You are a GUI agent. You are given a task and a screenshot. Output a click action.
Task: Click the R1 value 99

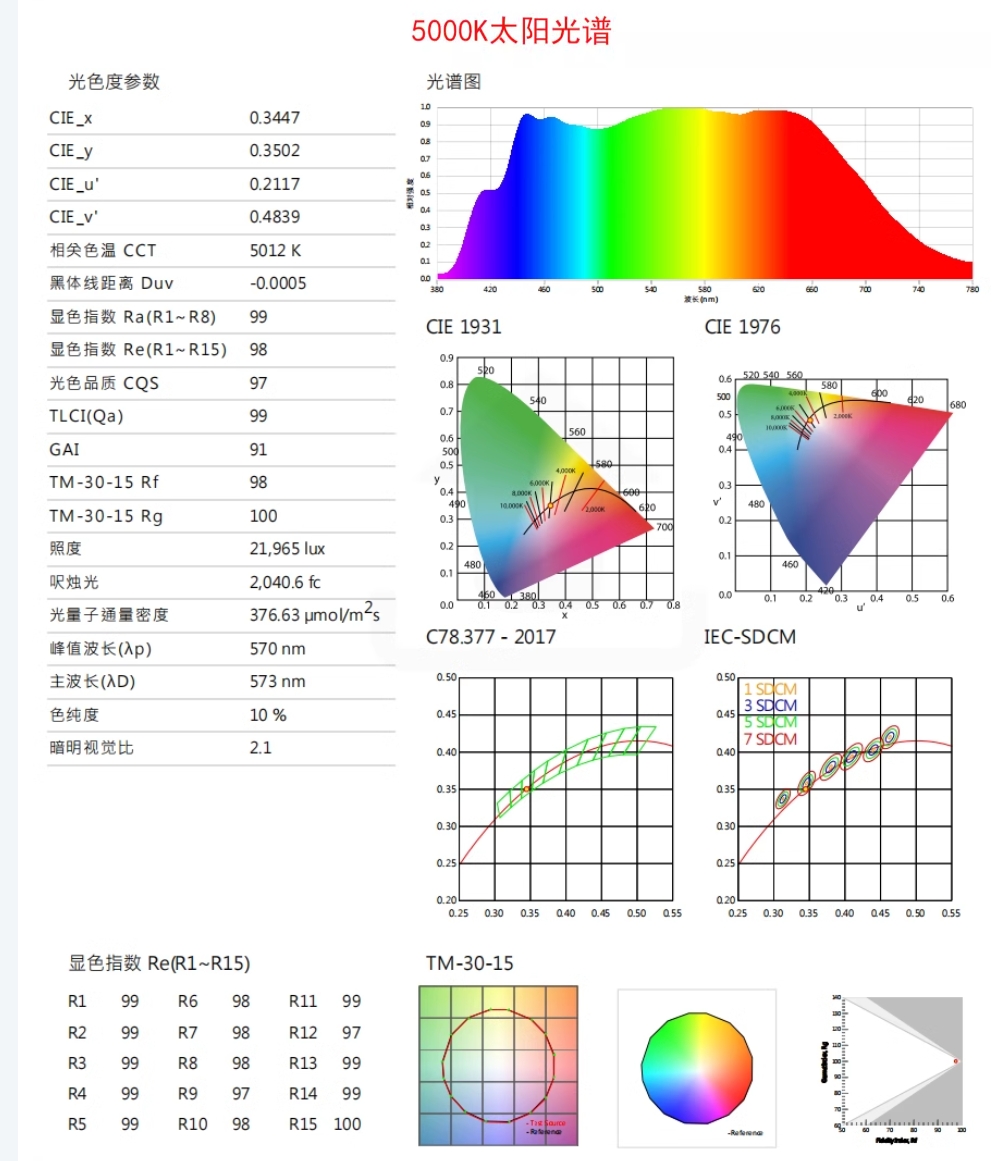coord(130,1001)
